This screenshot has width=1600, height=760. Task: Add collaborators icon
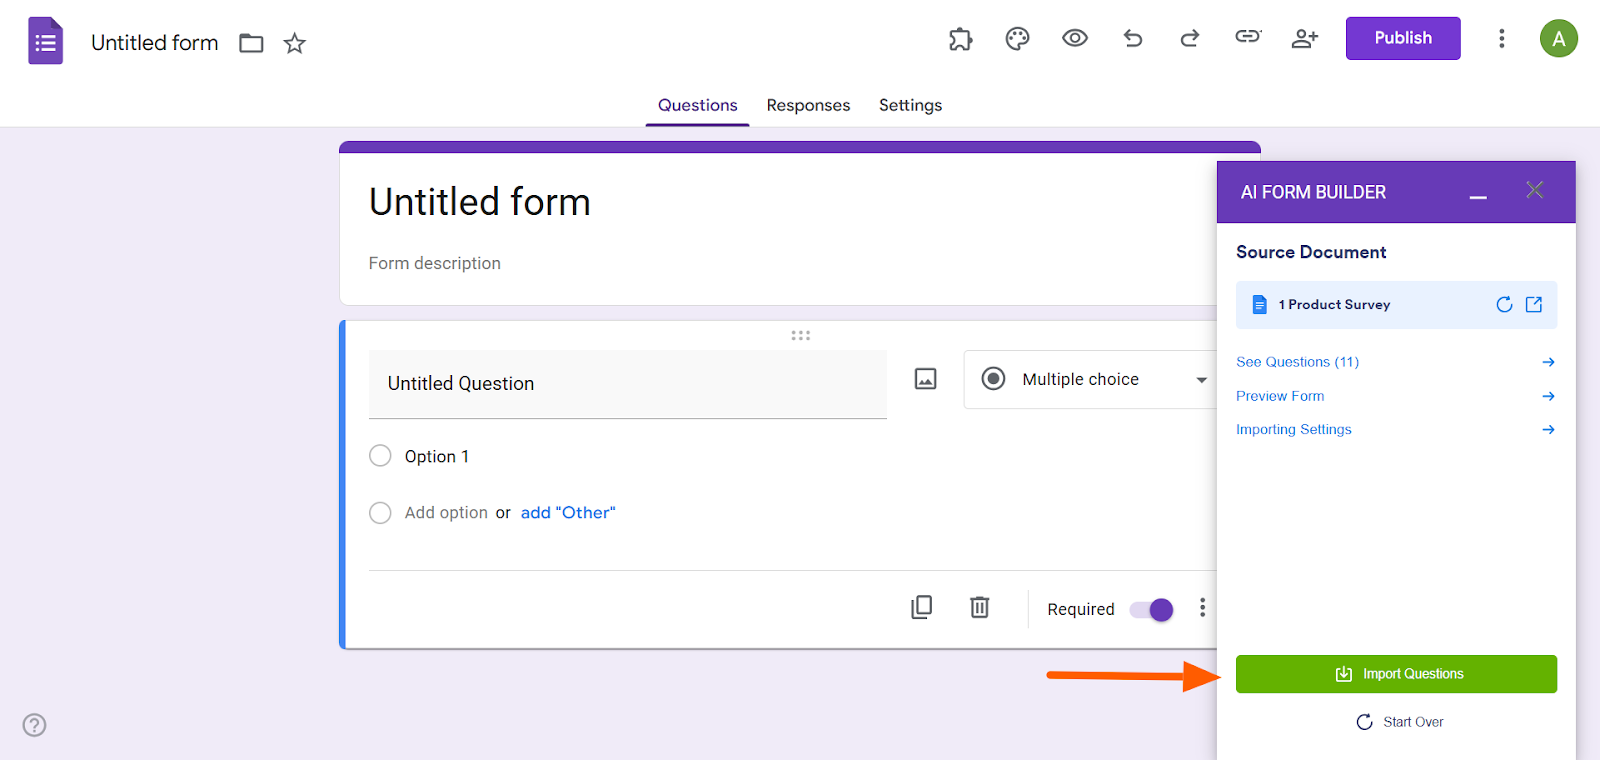[x=1305, y=38]
